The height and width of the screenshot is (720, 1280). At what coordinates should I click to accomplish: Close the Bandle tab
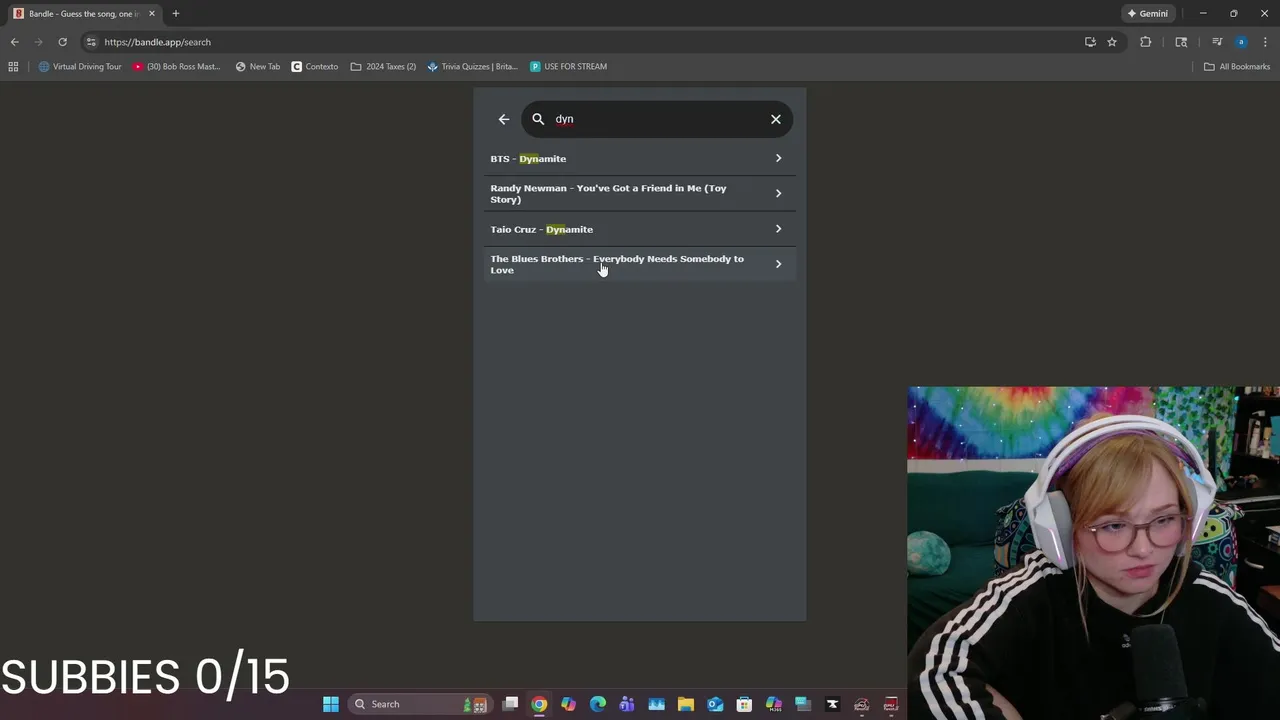tap(152, 14)
